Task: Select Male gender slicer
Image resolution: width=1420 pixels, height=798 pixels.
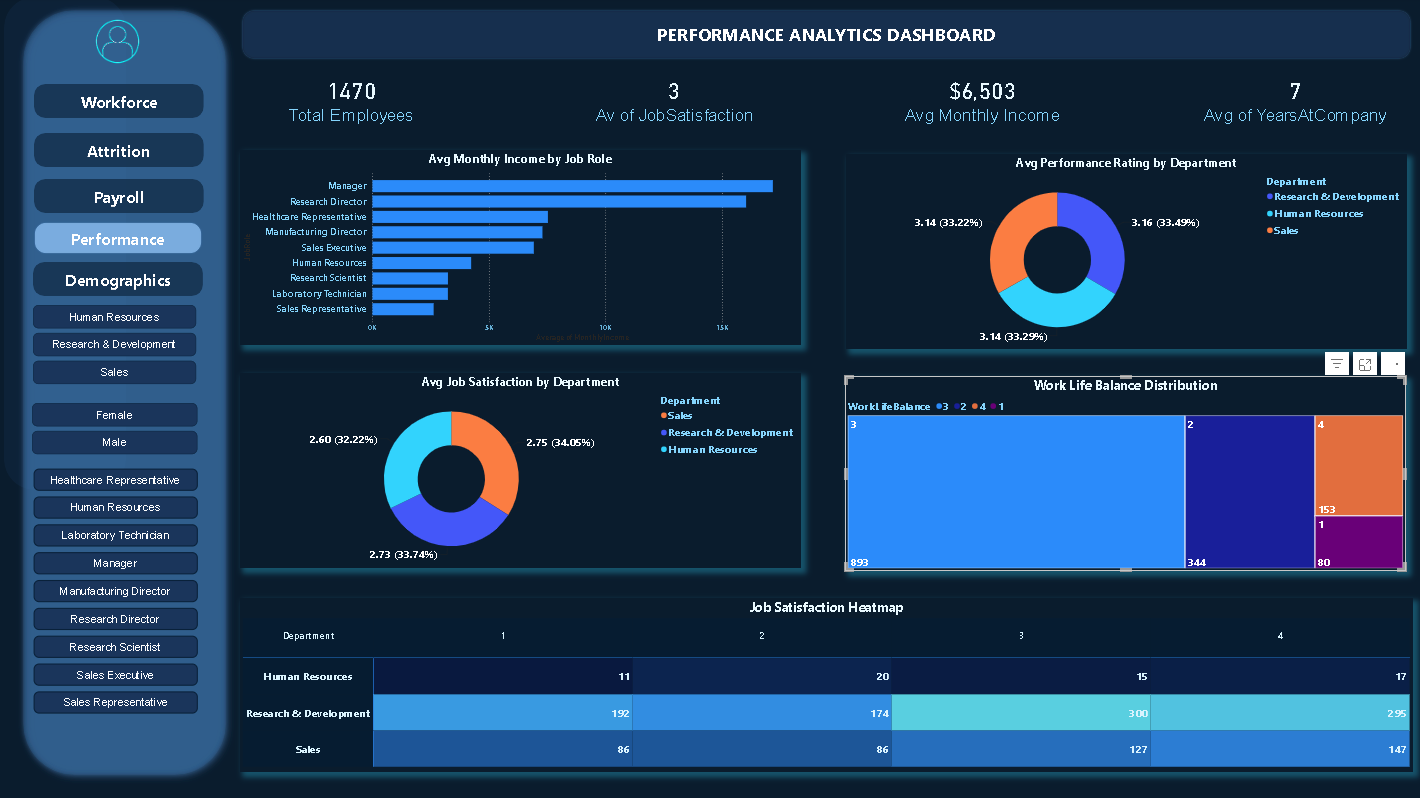Action: click(114, 442)
